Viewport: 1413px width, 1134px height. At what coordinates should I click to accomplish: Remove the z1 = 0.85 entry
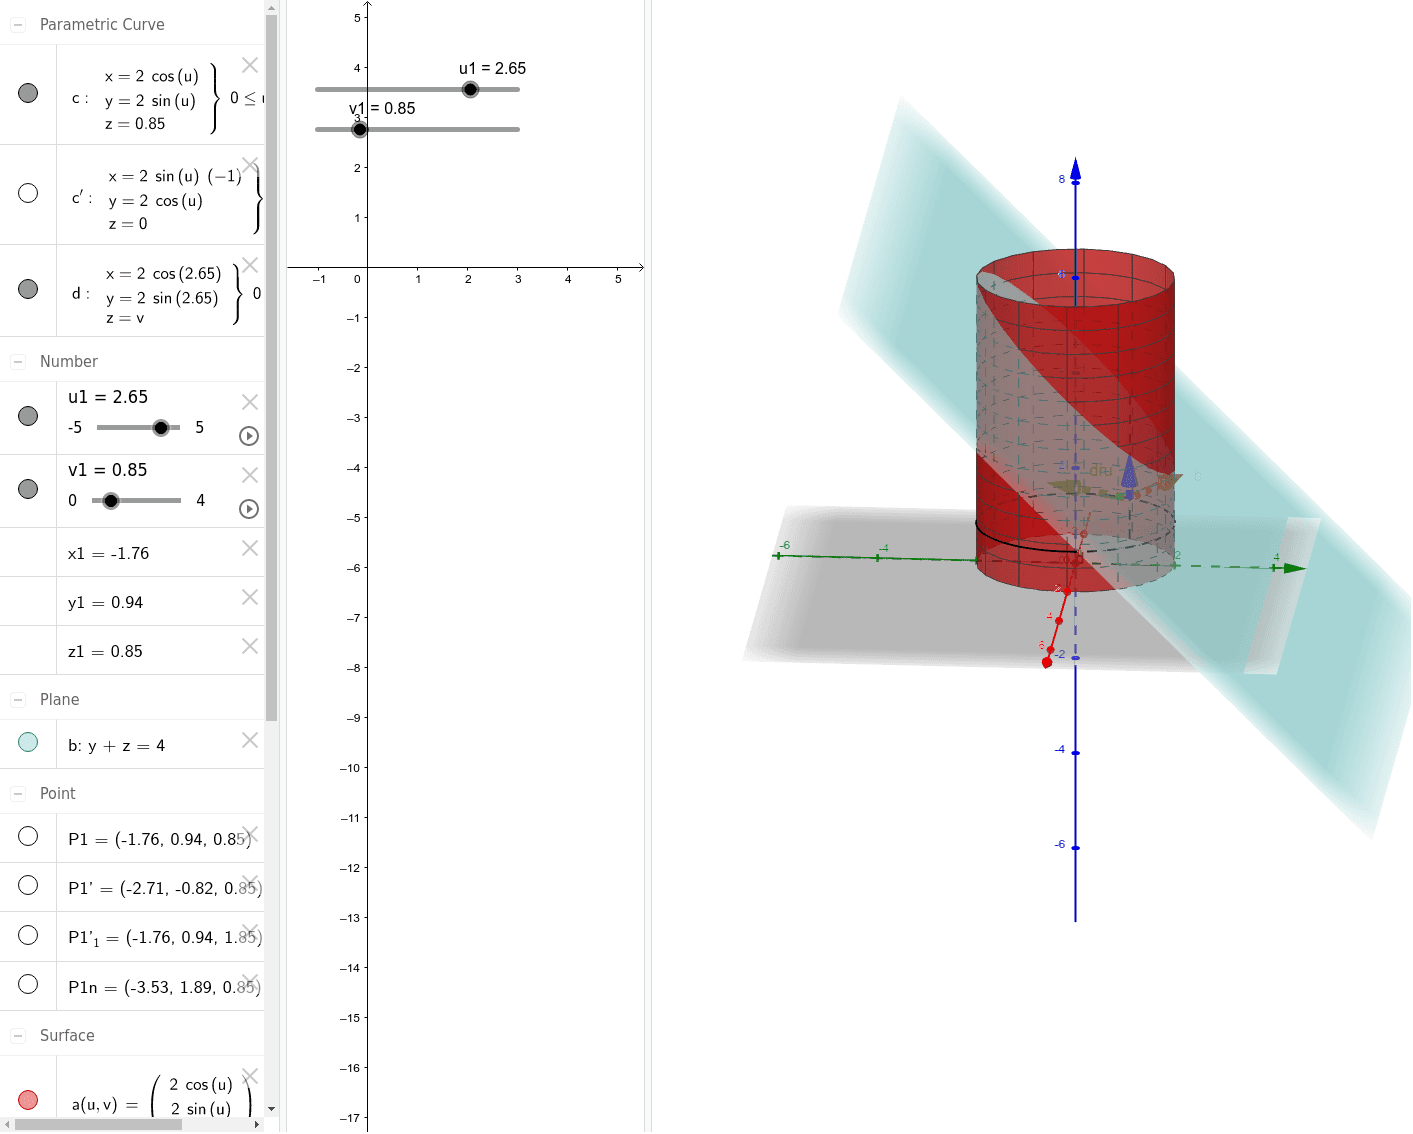click(250, 646)
